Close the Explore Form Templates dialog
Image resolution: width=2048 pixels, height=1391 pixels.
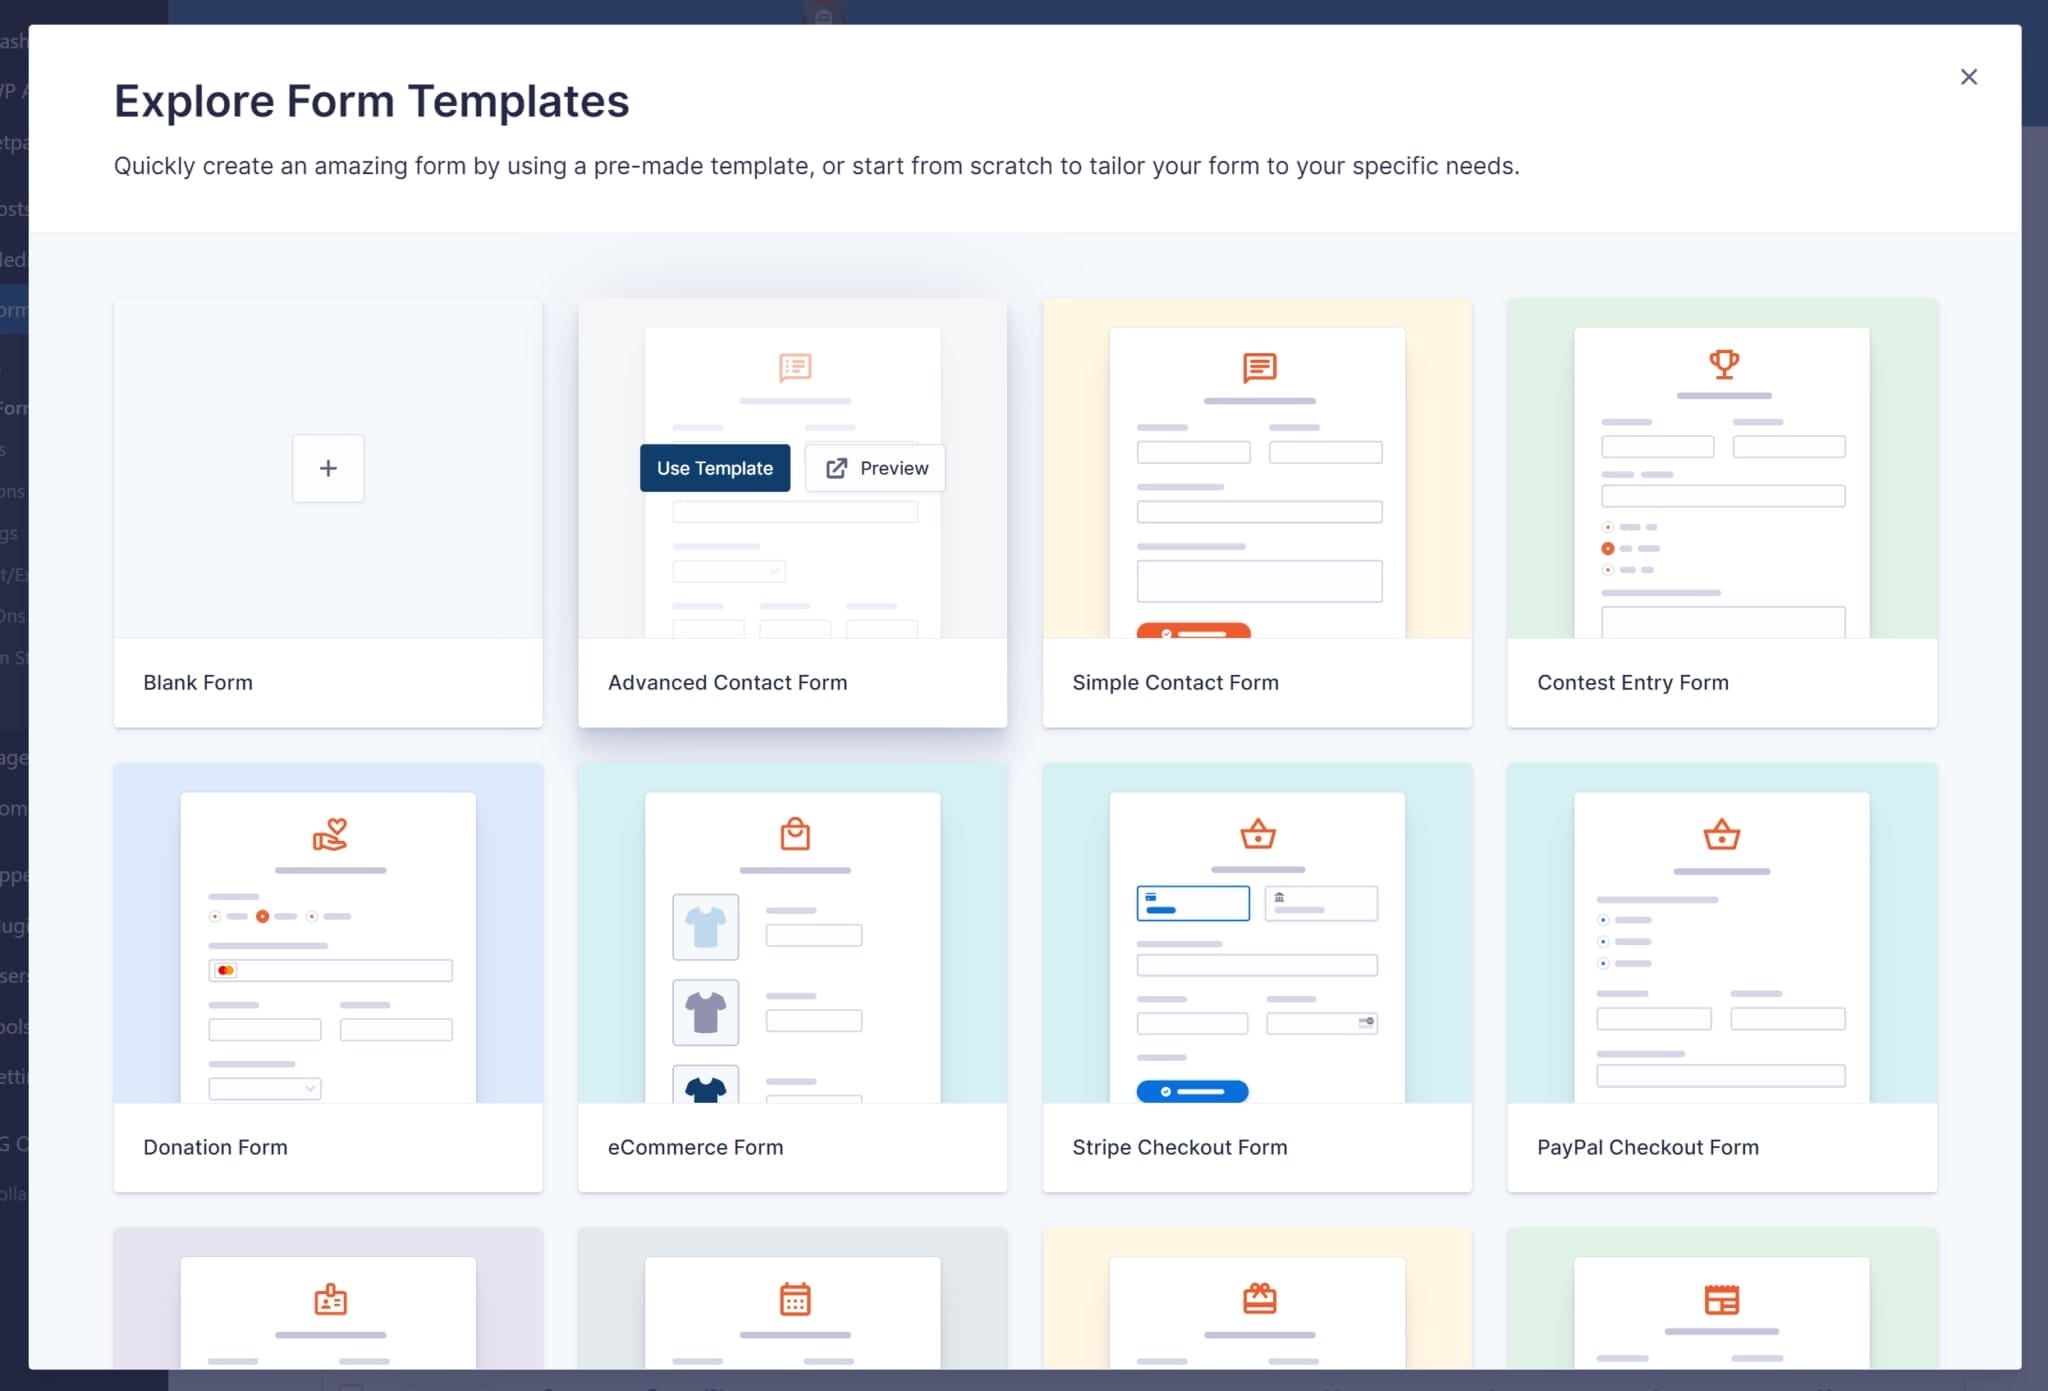point(1968,76)
